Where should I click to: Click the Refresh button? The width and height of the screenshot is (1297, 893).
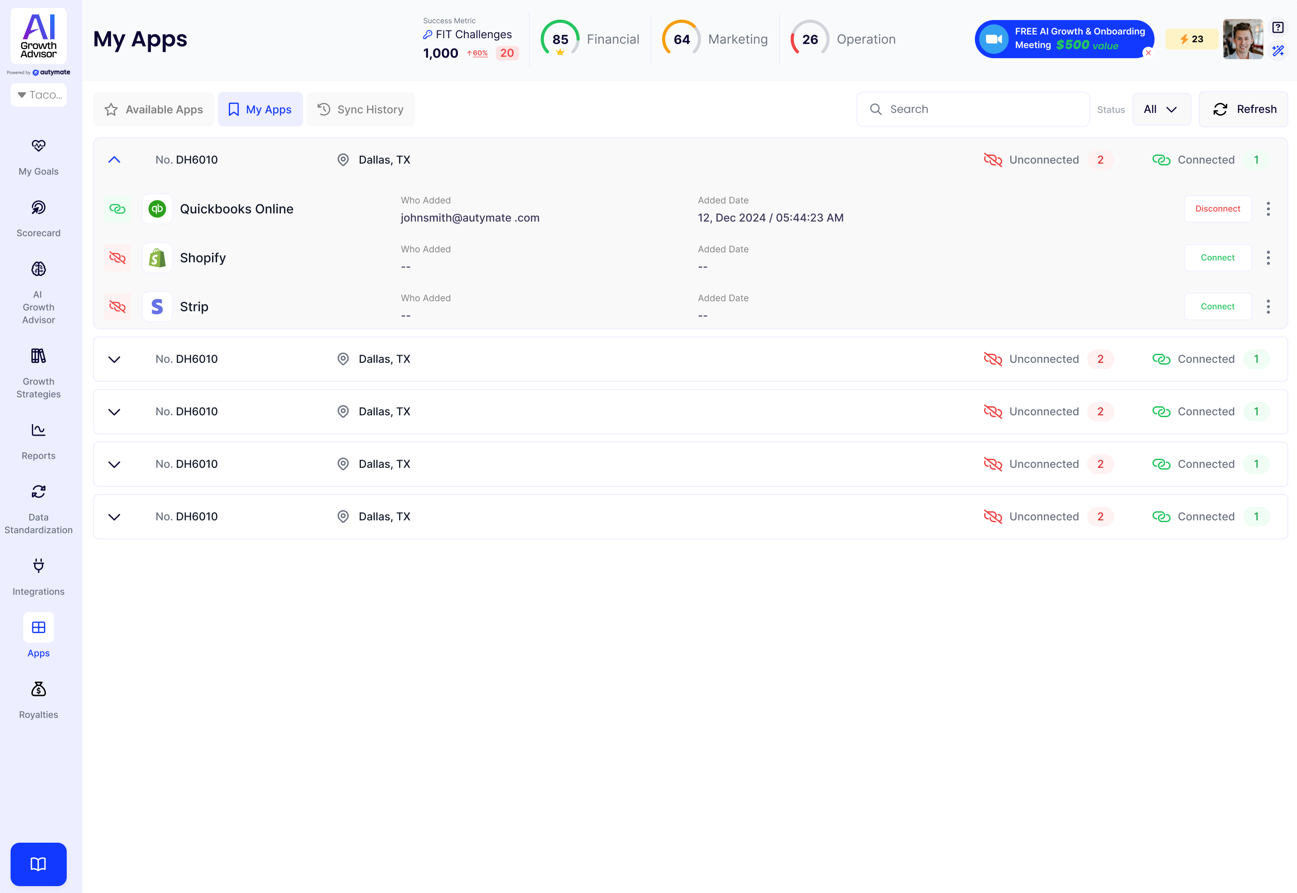(1243, 109)
